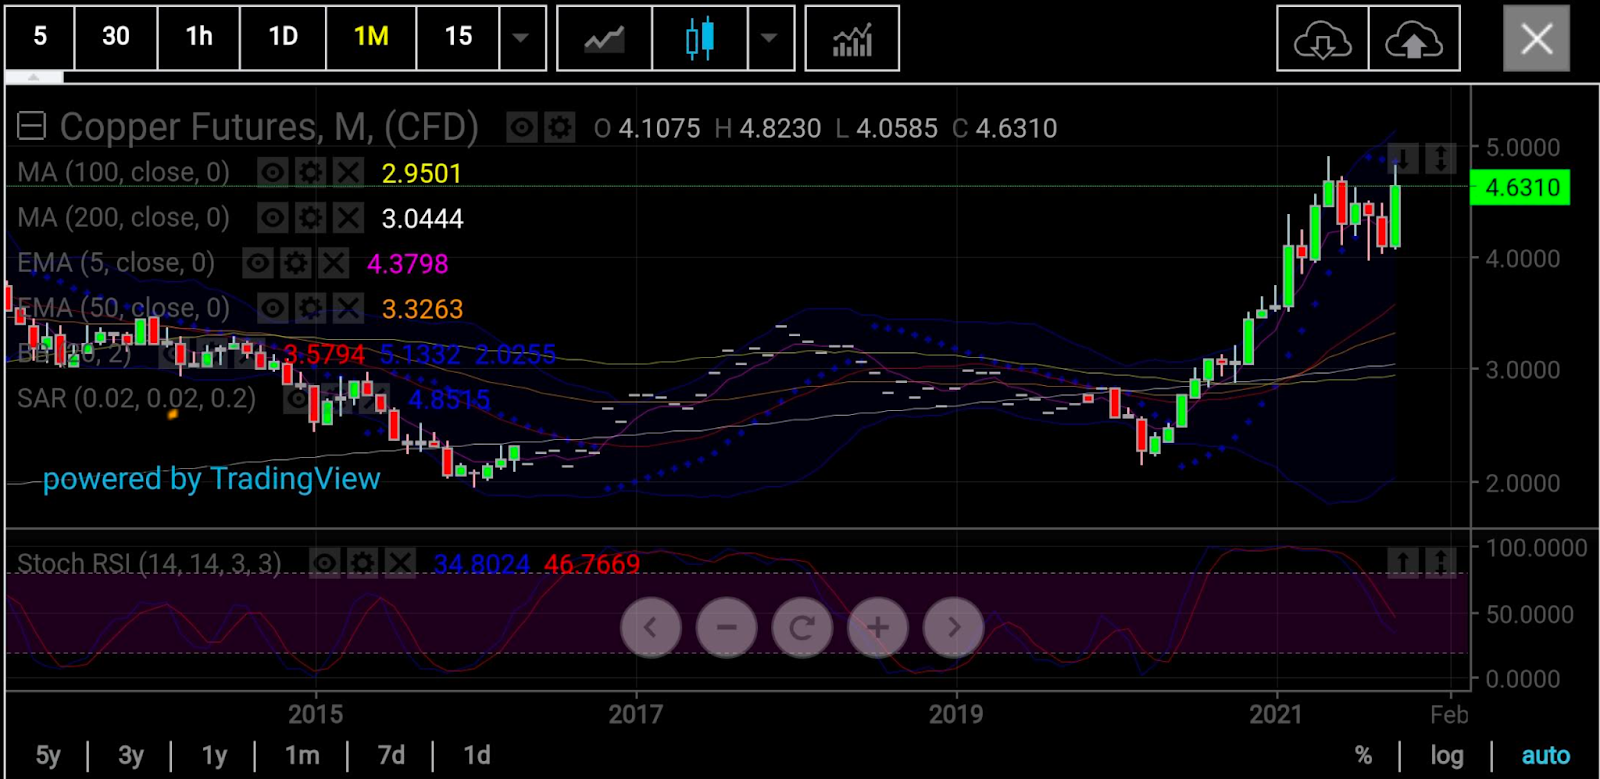Viewport: 1600px width, 779px height.
Task: Move main pane down arrow
Action: click(x=1403, y=159)
